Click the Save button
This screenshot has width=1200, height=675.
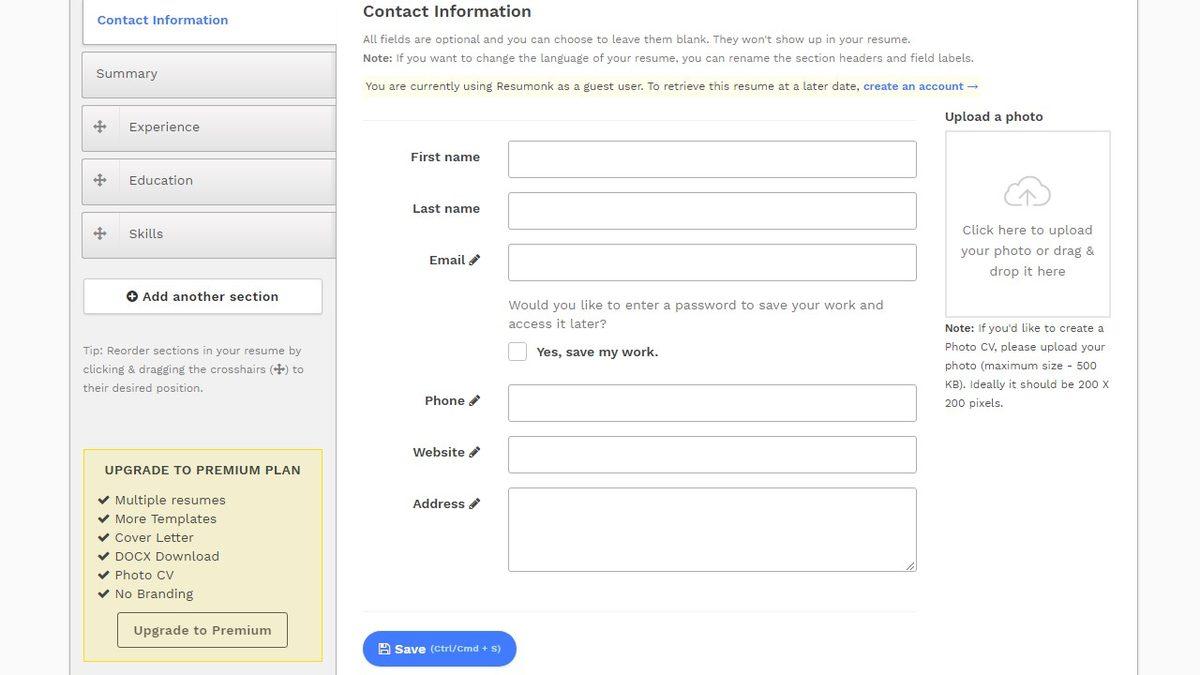pos(440,648)
